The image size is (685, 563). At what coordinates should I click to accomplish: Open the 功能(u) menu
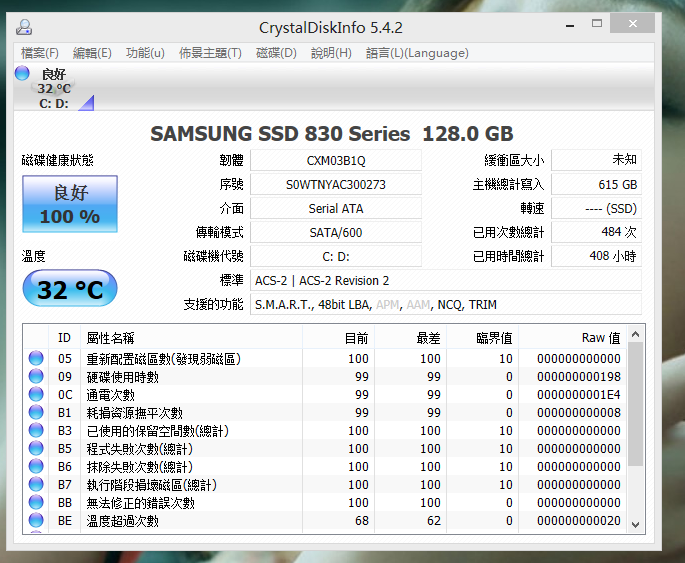pos(145,53)
